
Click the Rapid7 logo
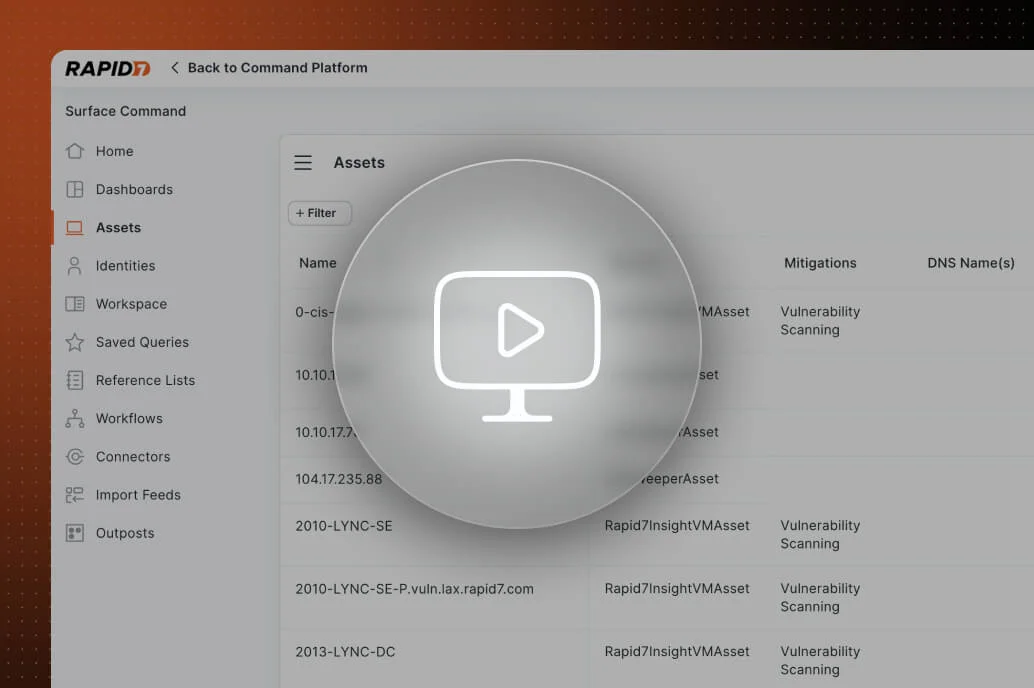click(x=107, y=68)
